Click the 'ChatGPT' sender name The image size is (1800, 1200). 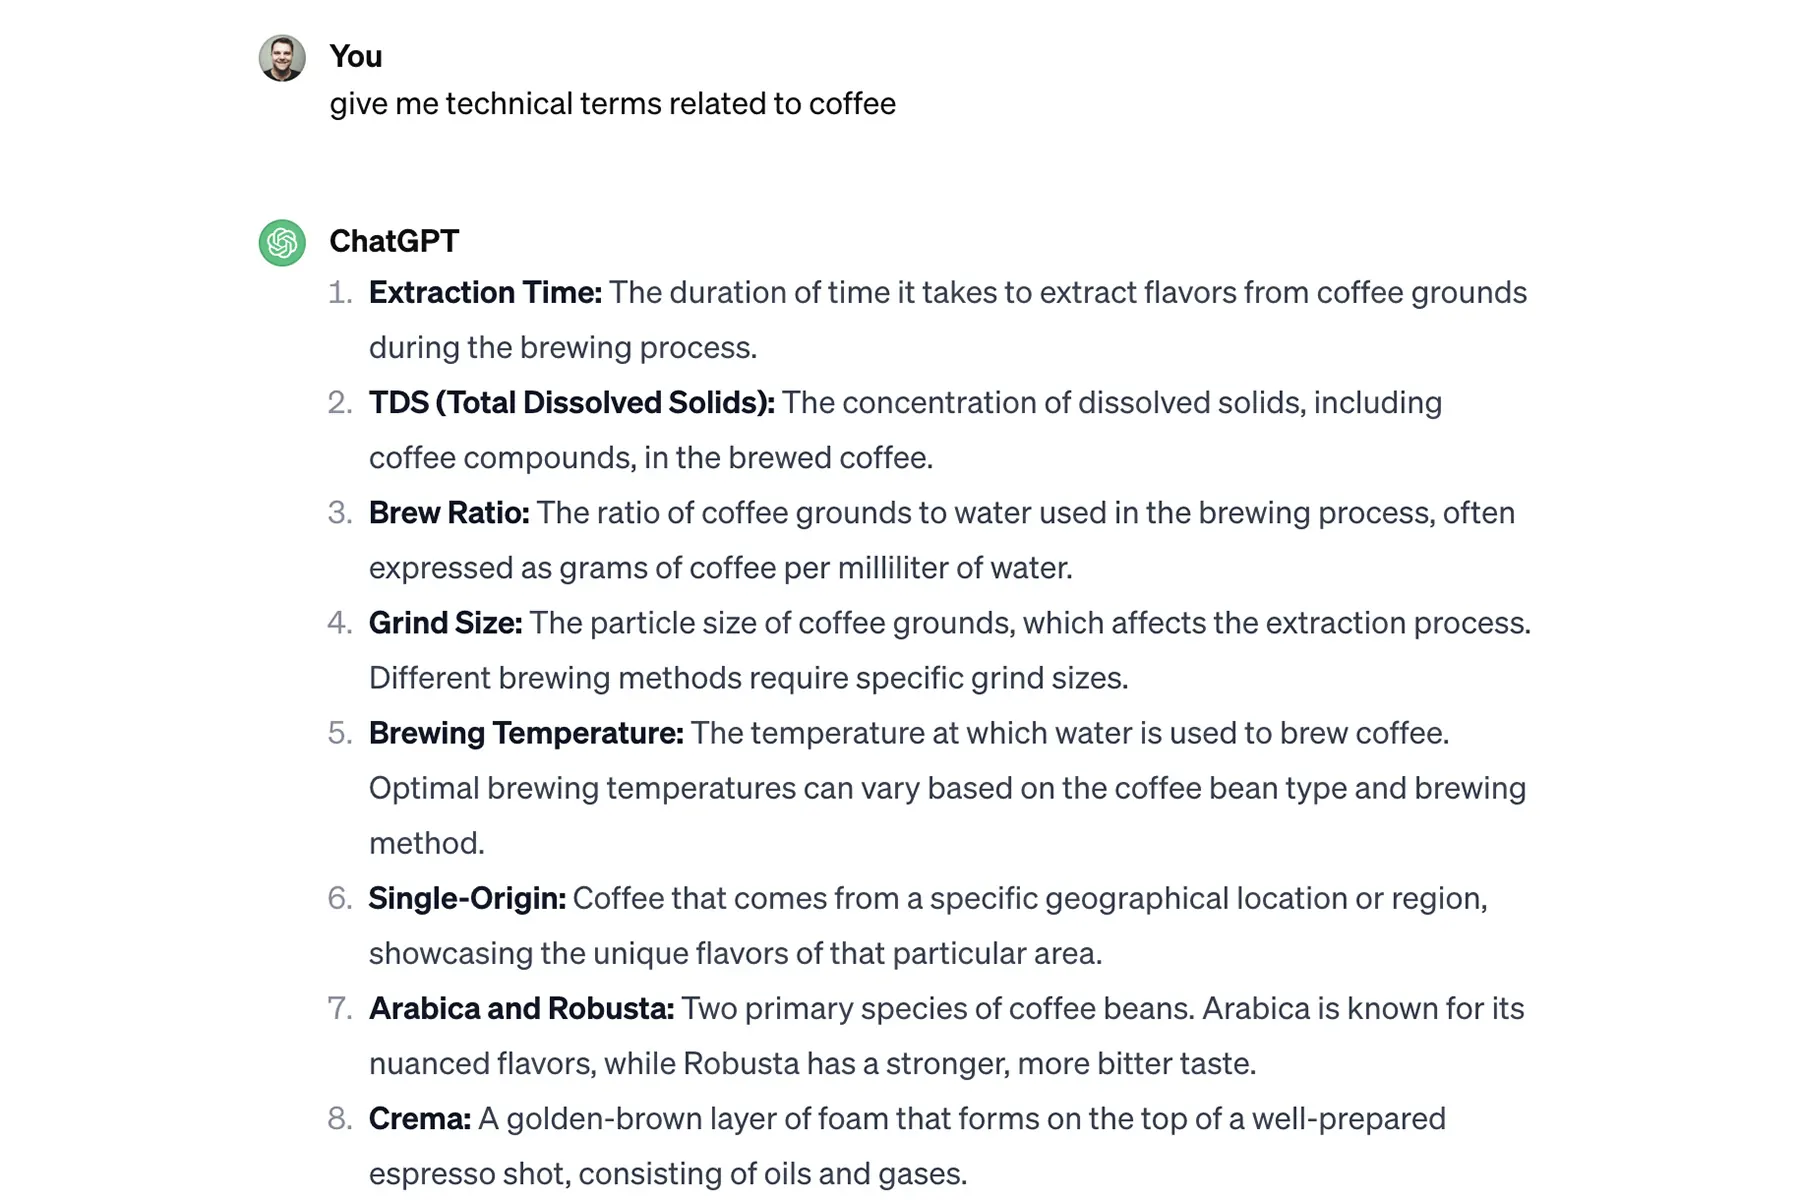[x=394, y=242]
